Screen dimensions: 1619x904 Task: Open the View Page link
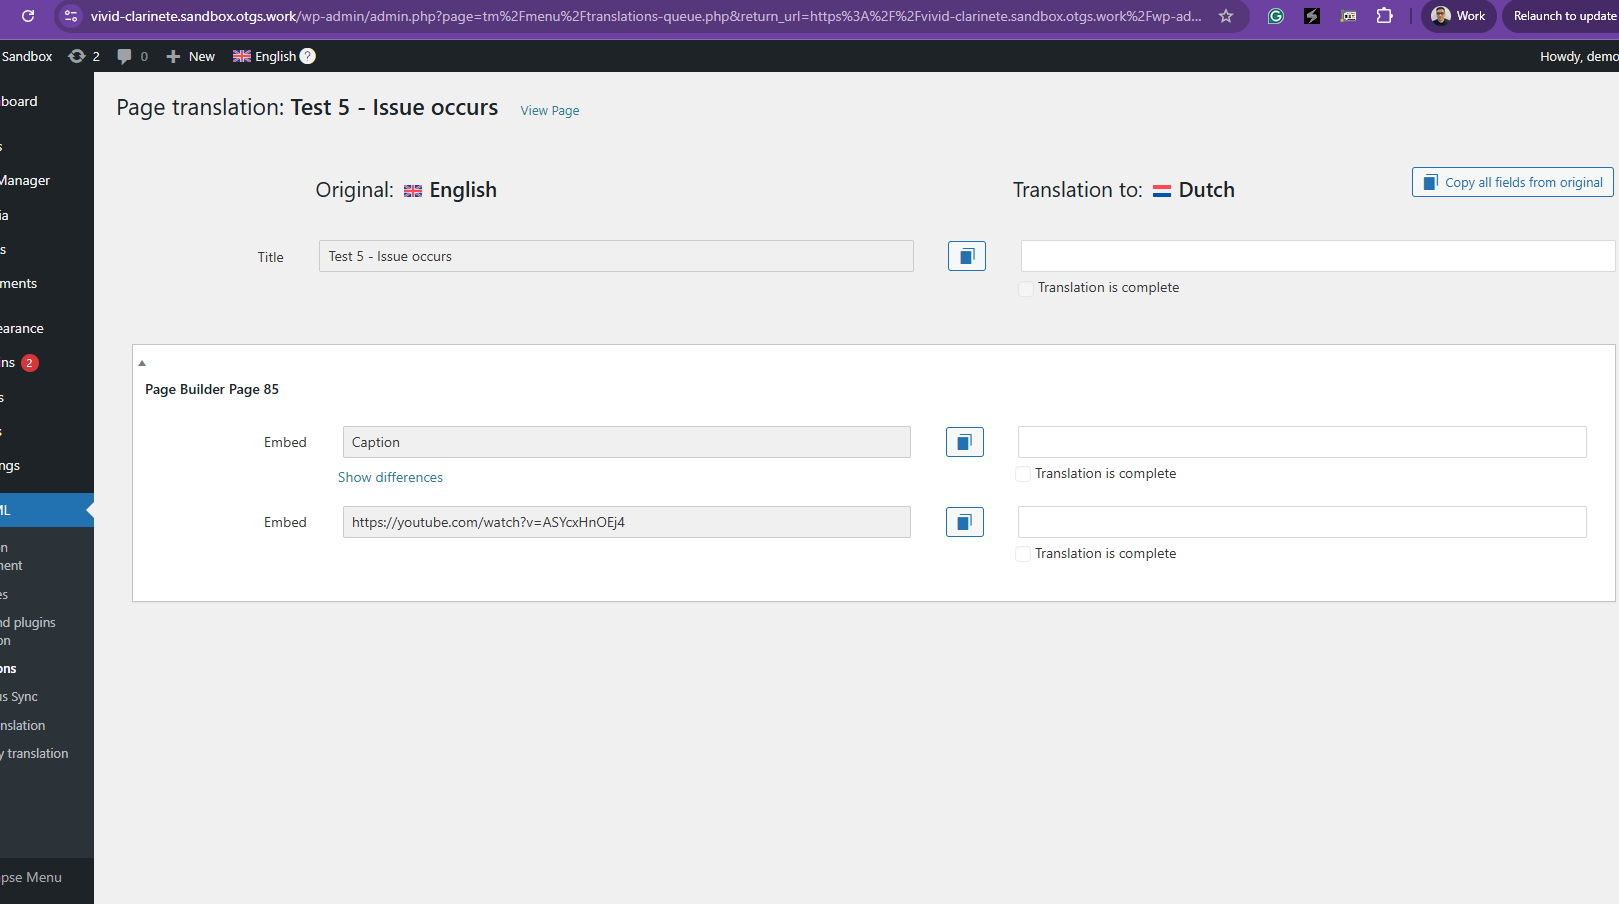coord(549,110)
